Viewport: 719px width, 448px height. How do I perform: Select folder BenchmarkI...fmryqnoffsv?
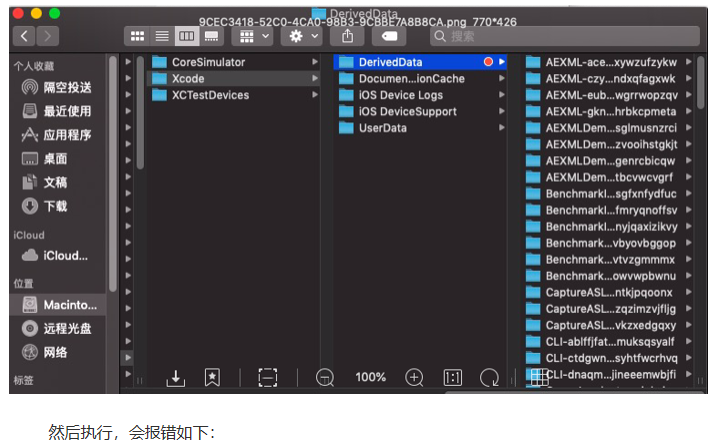pyautogui.click(x=608, y=210)
